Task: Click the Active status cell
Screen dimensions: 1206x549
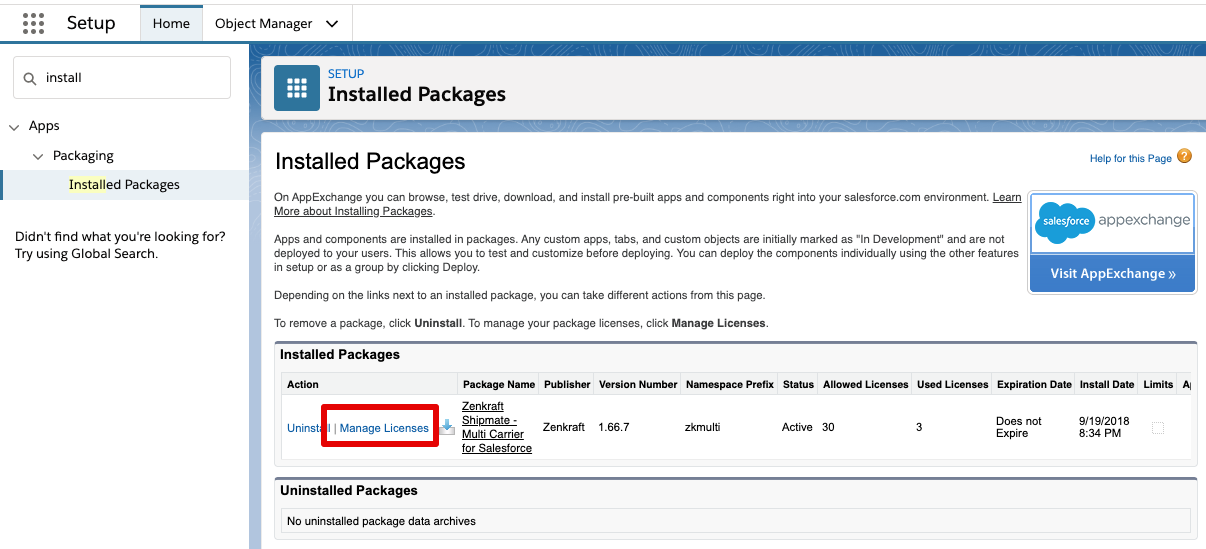Action: 797,428
